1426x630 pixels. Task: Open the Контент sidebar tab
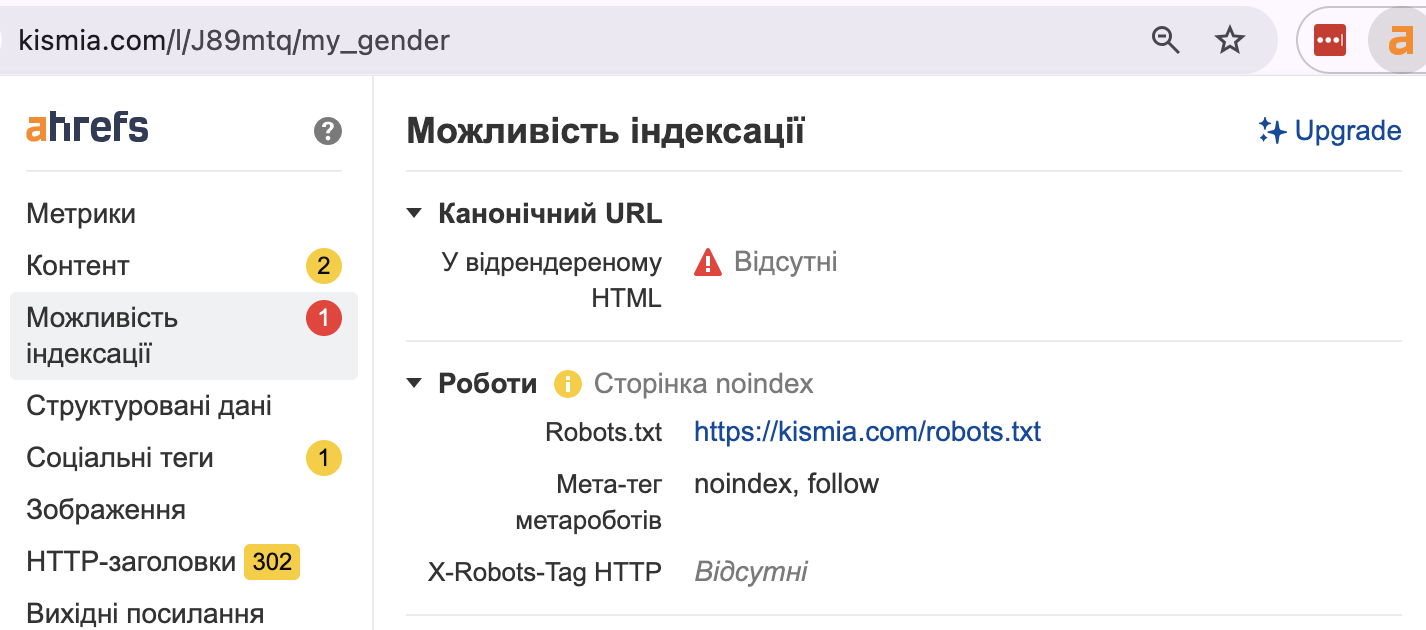(78, 266)
